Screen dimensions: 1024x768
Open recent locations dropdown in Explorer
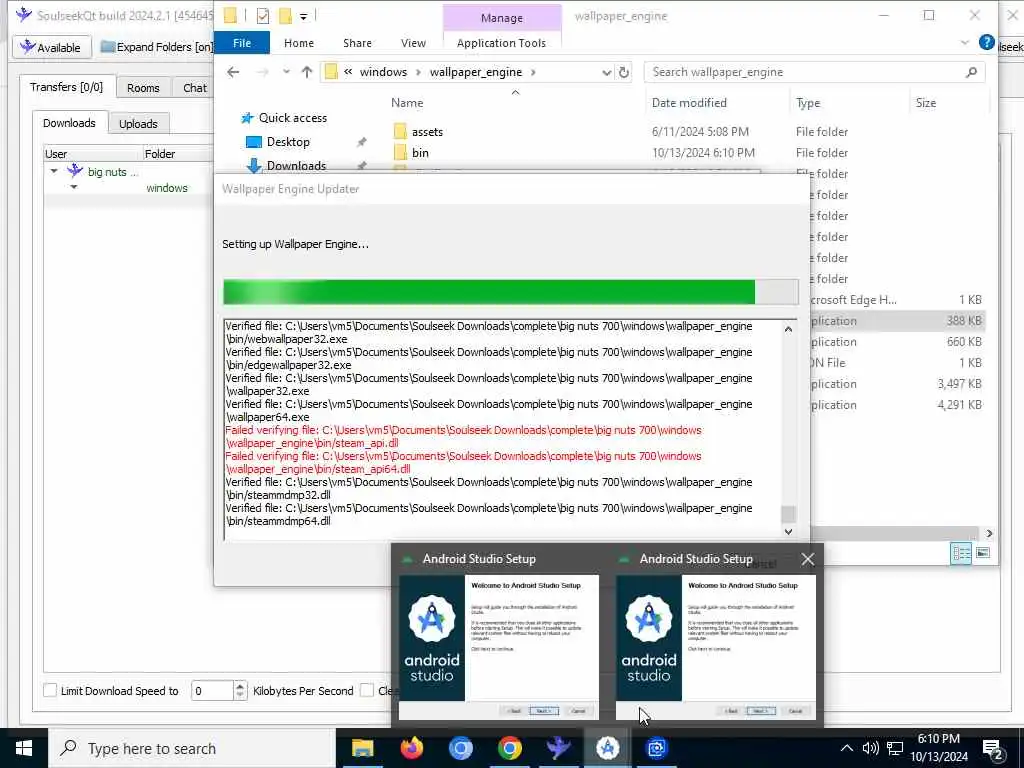coord(286,72)
